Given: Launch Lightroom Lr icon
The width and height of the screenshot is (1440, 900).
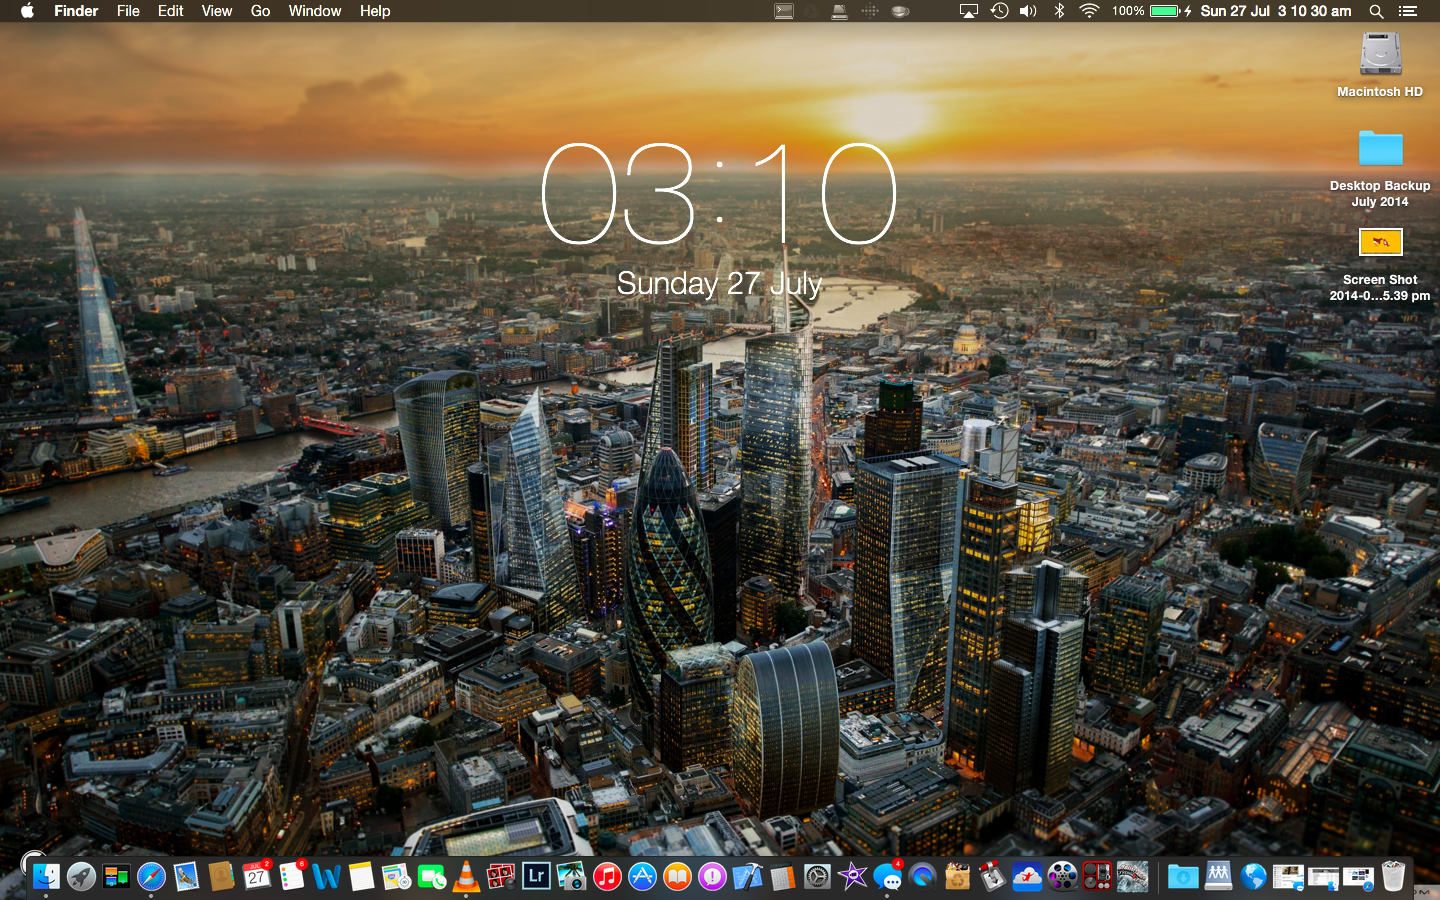Looking at the screenshot, I should coord(536,877).
